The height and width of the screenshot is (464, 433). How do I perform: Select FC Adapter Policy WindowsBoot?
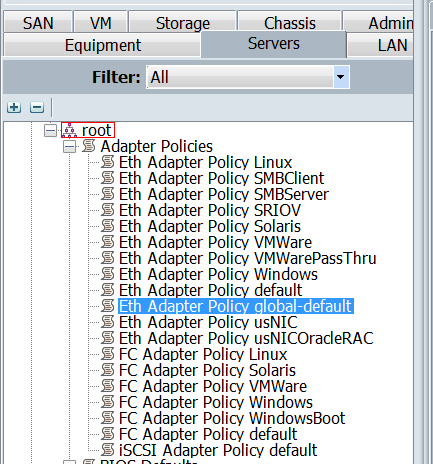tap(232, 418)
